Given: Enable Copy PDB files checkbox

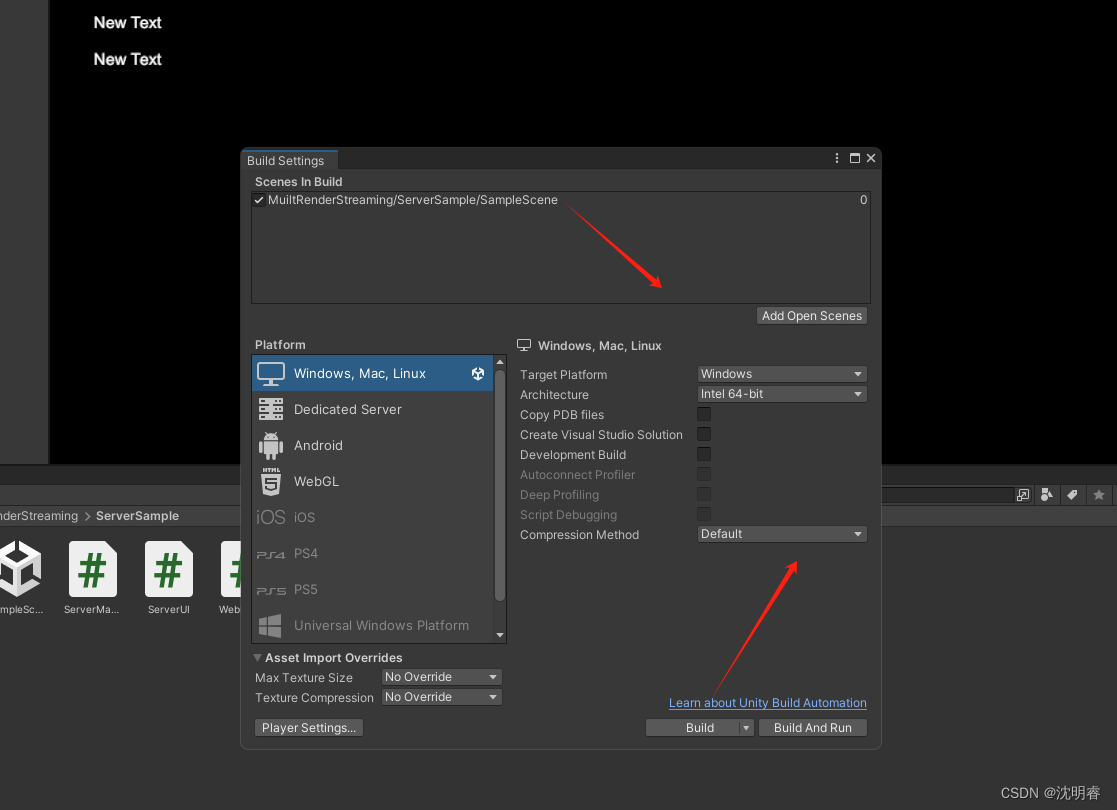Looking at the screenshot, I should [x=704, y=414].
